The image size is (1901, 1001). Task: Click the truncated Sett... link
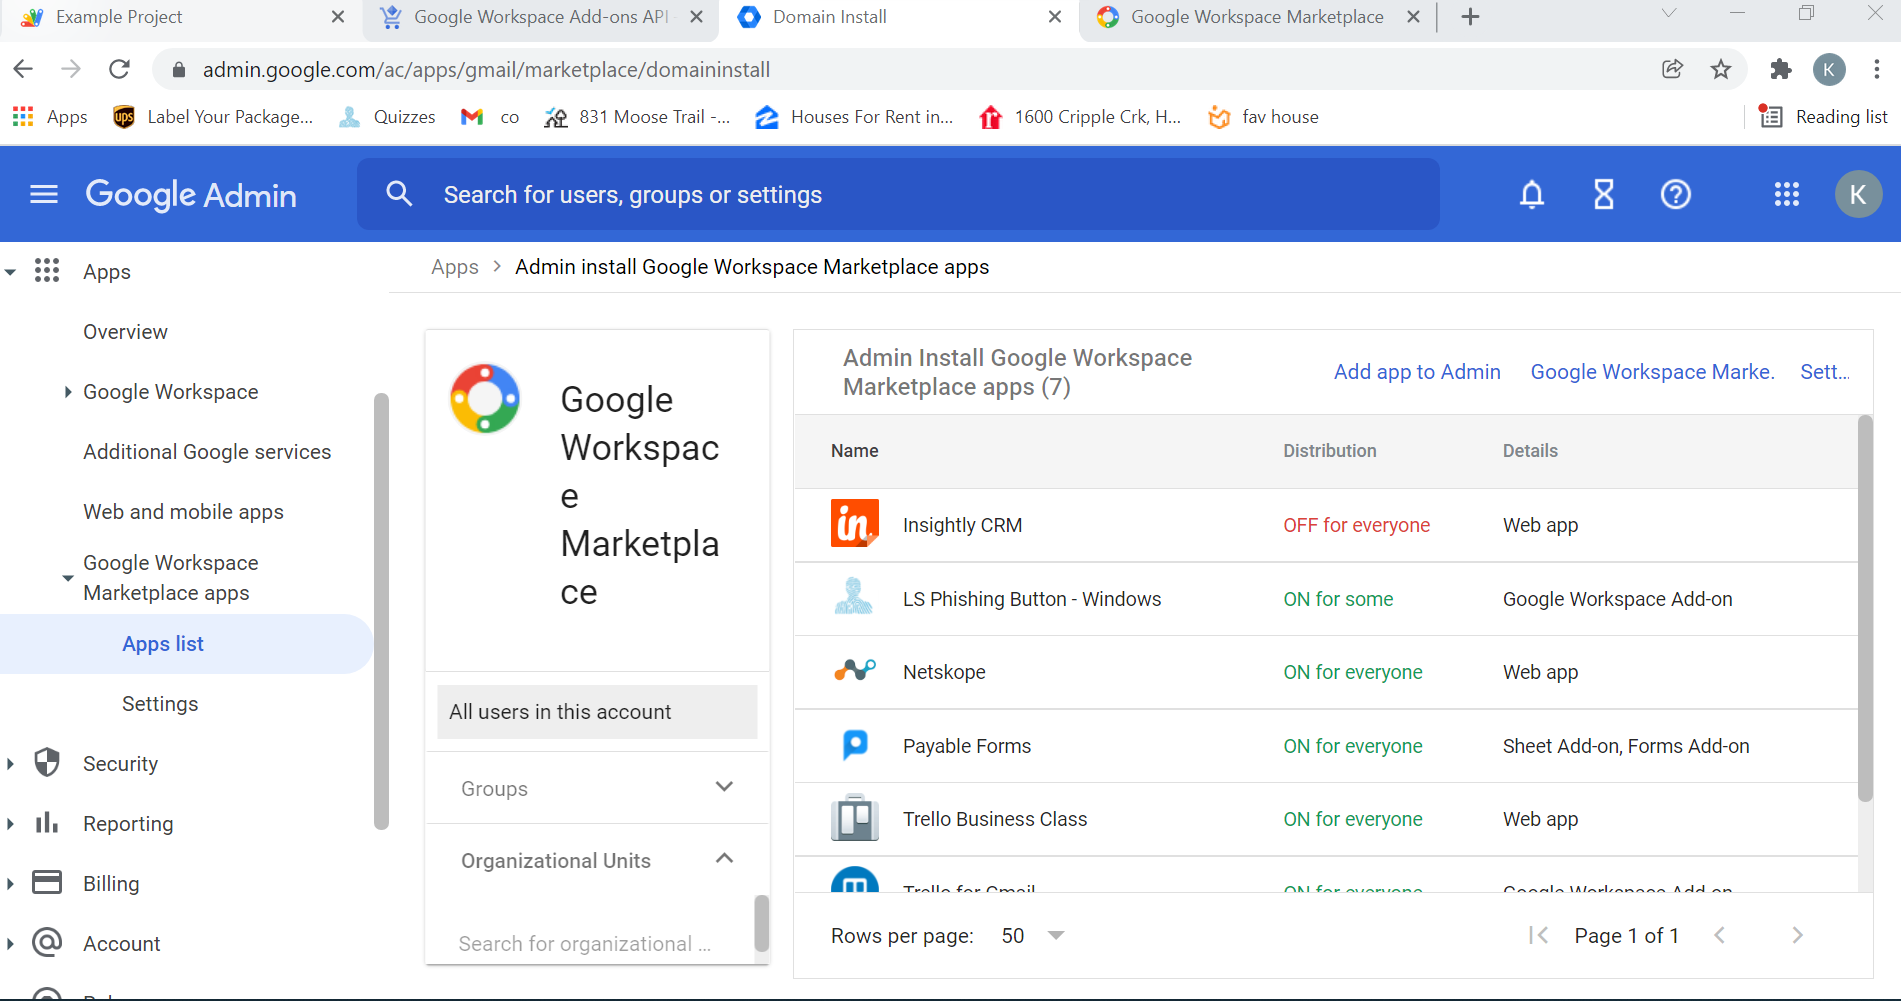click(x=1825, y=372)
